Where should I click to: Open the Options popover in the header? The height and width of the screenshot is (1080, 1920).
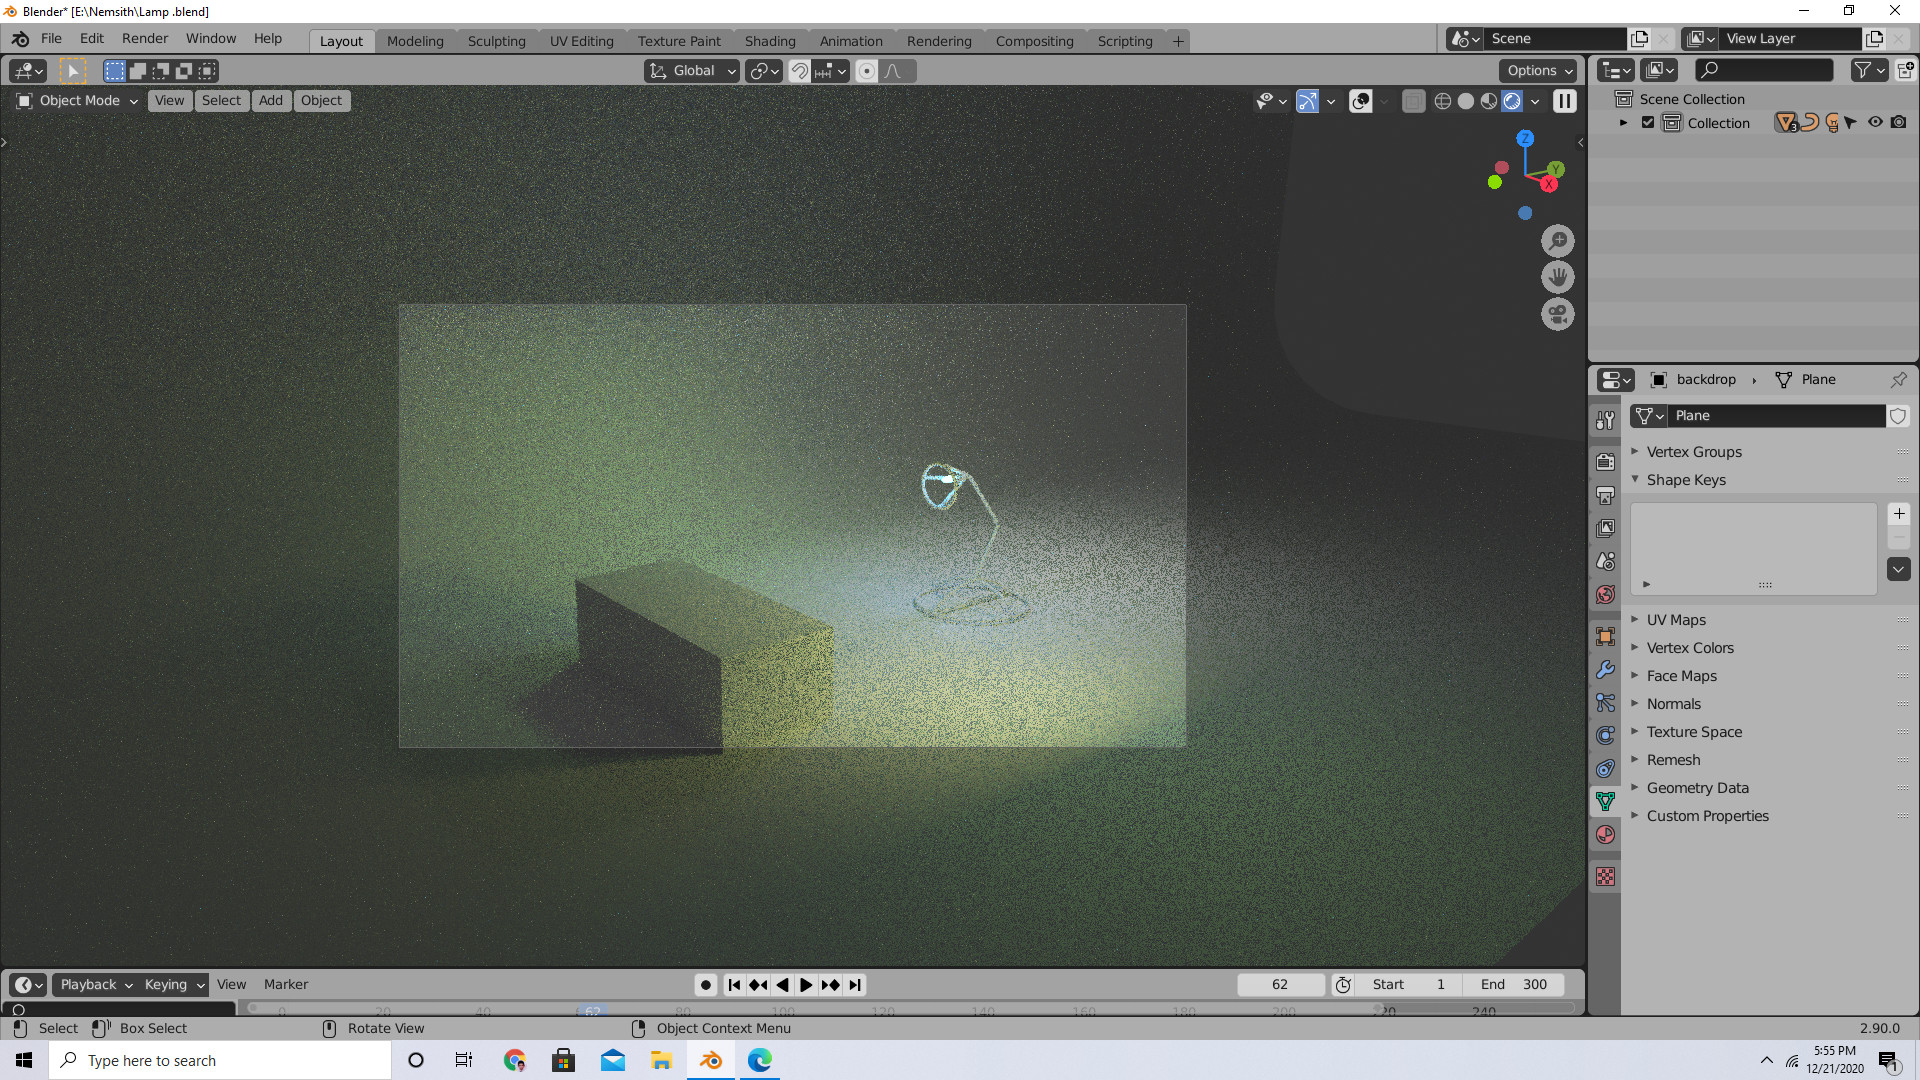pyautogui.click(x=1537, y=71)
